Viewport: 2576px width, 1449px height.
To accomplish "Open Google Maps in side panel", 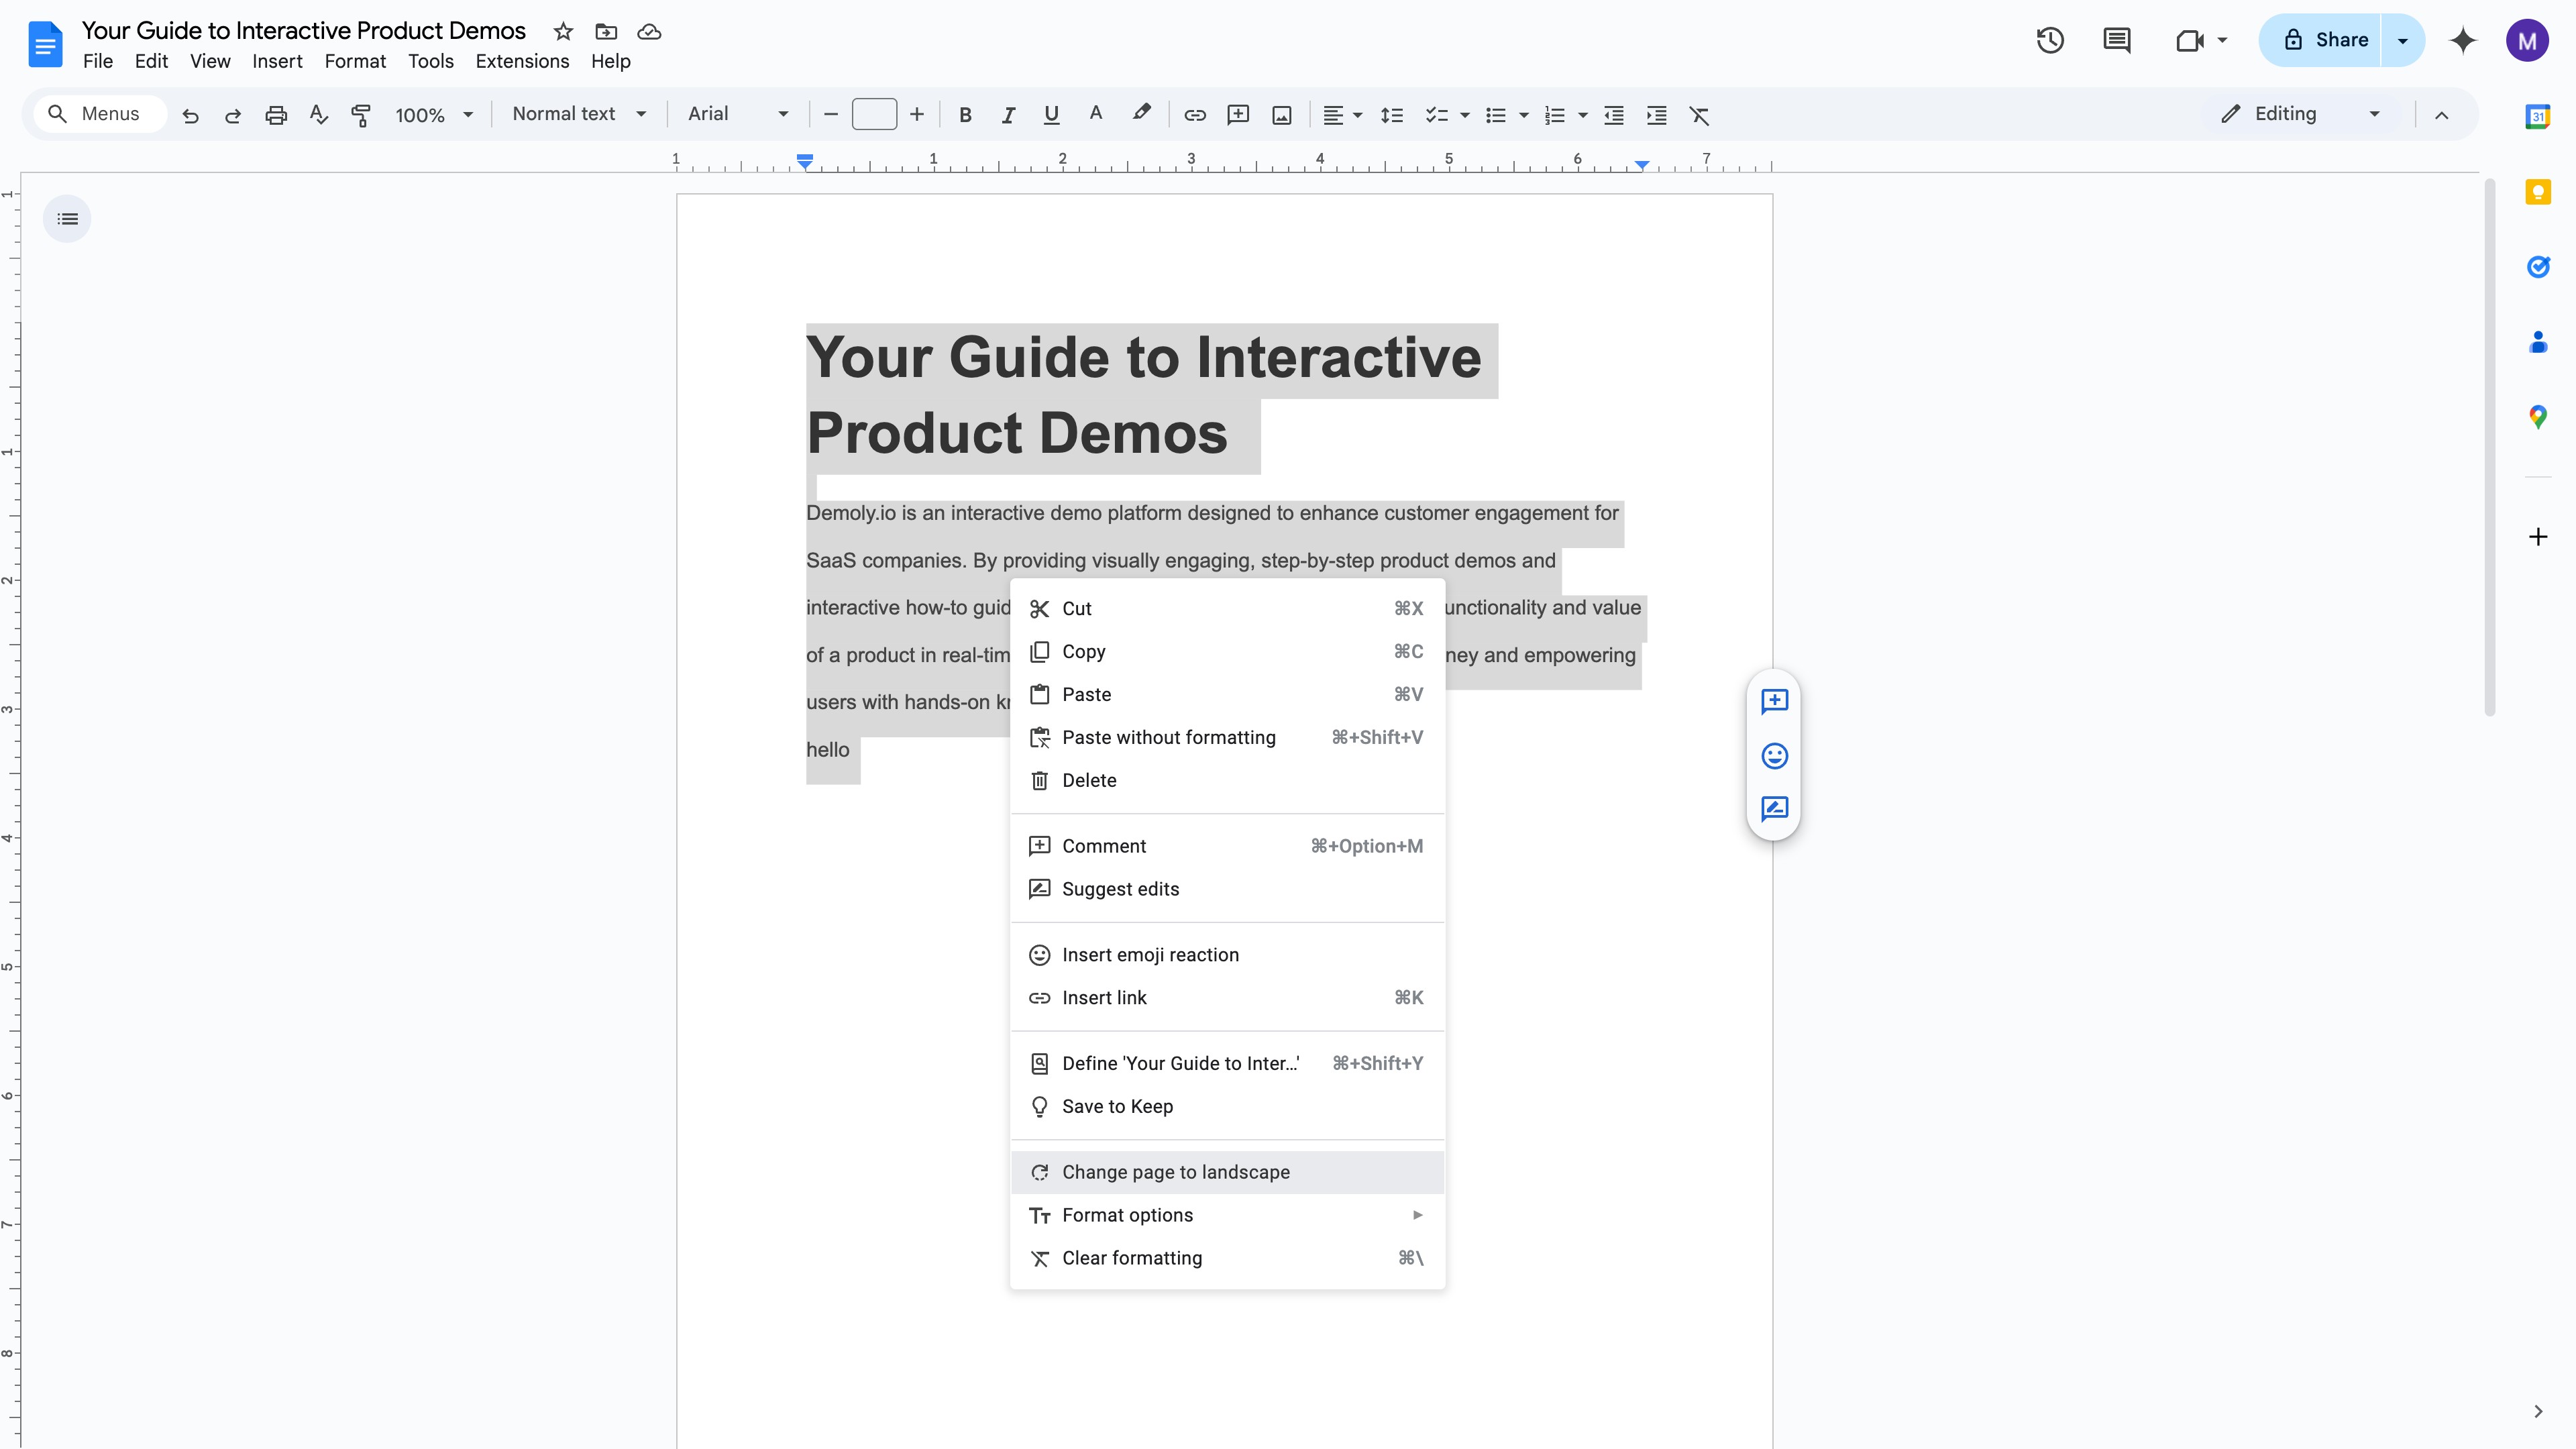I will tap(2538, 416).
